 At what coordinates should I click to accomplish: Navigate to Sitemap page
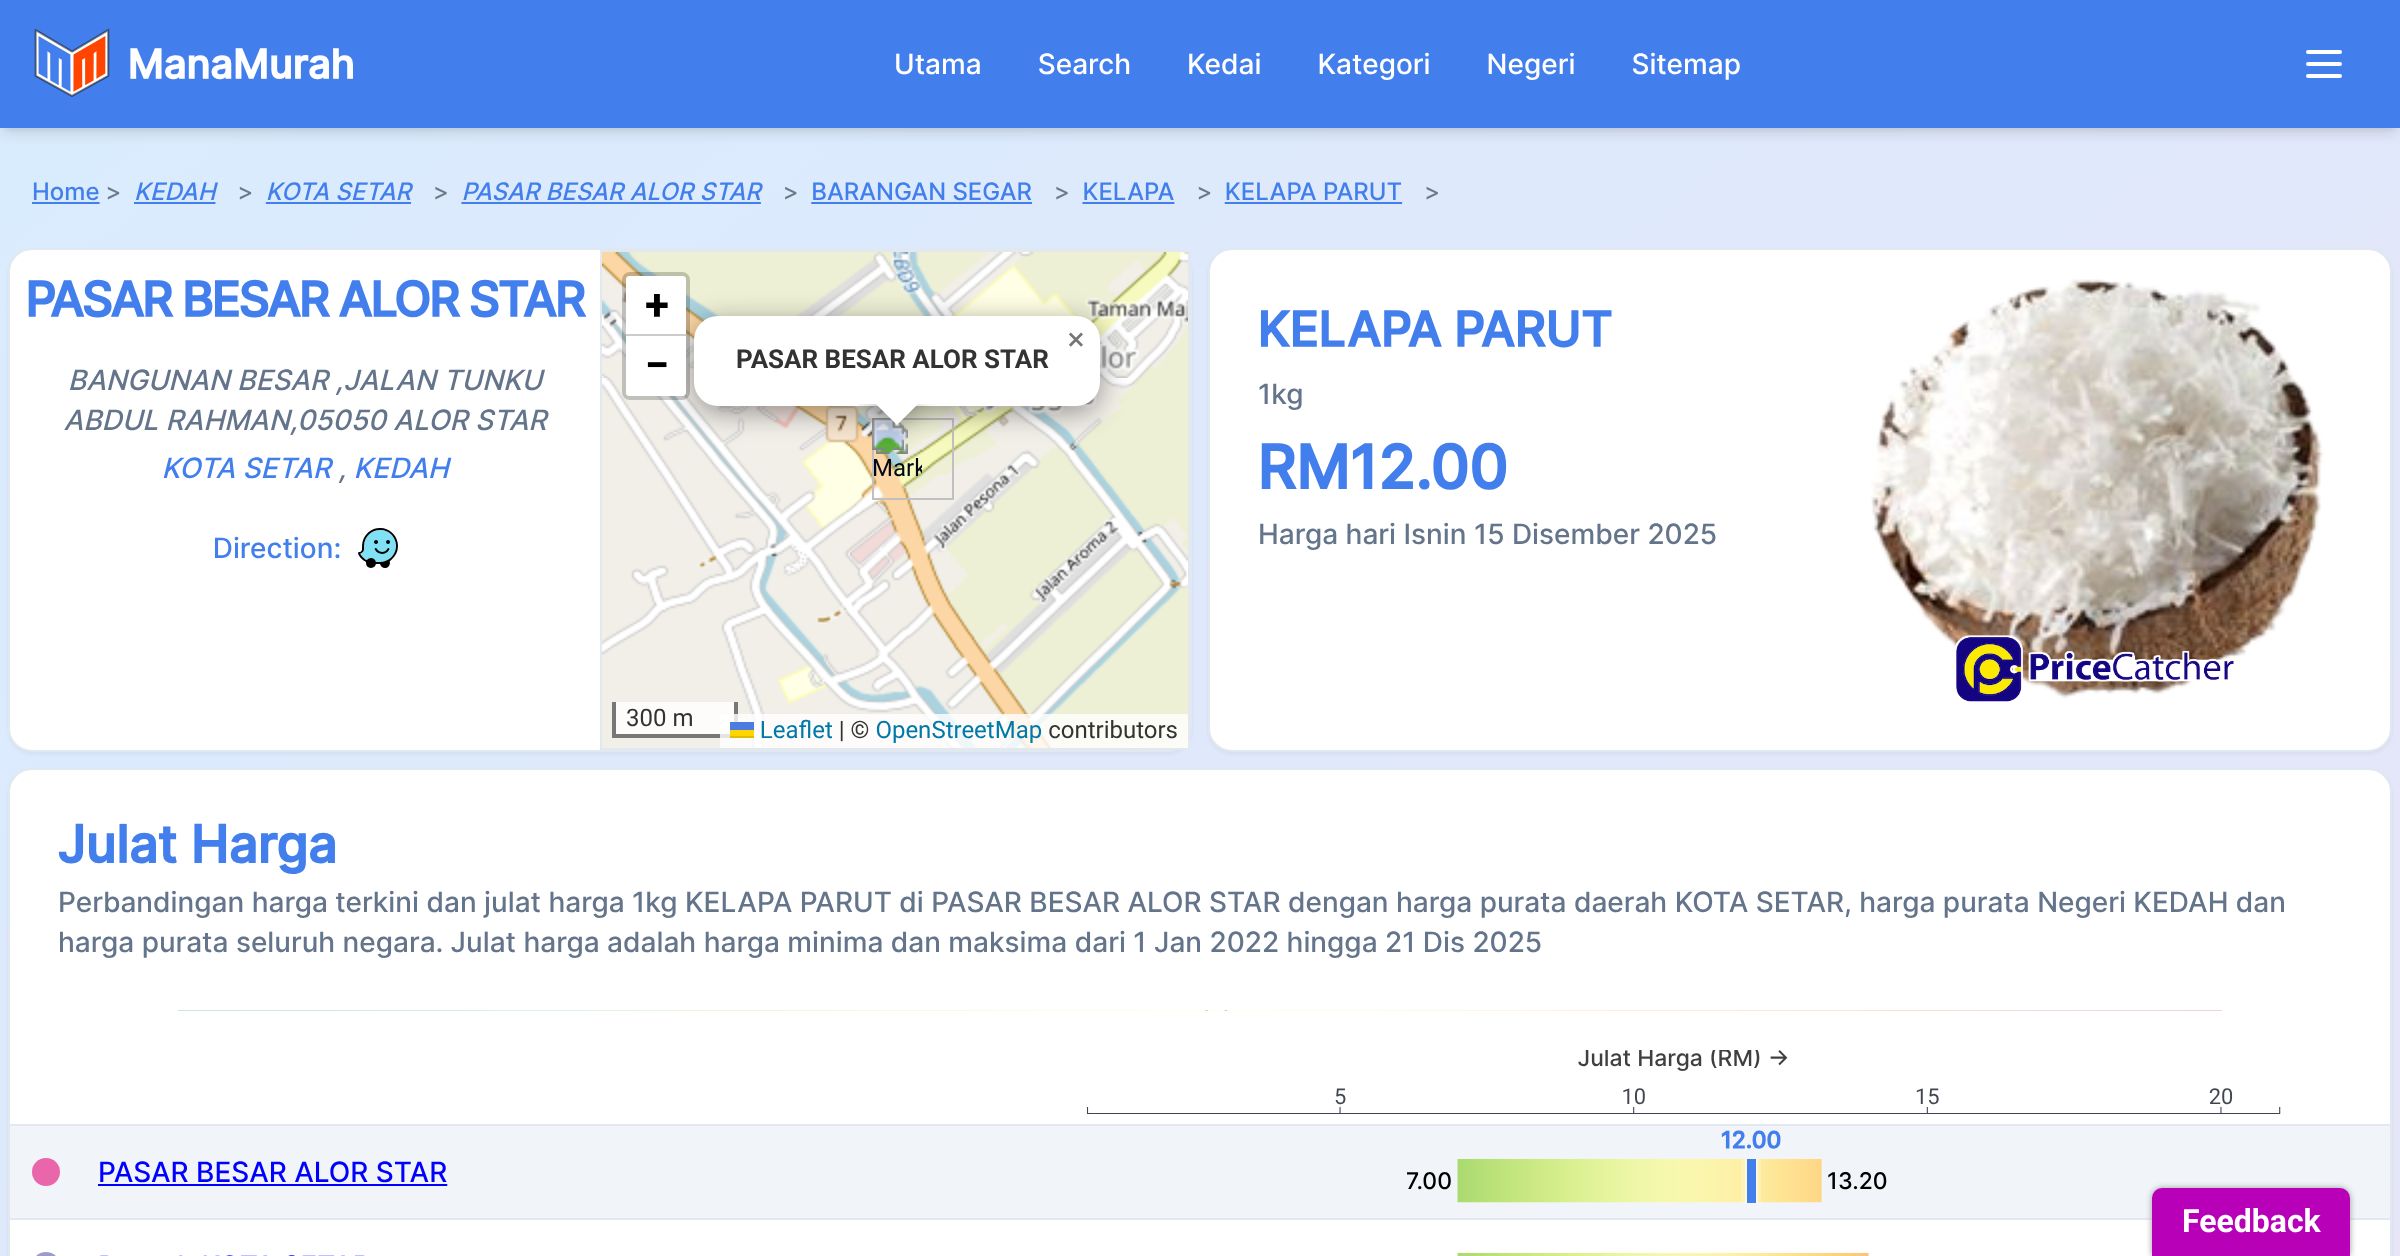click(x=1685, y=64)
